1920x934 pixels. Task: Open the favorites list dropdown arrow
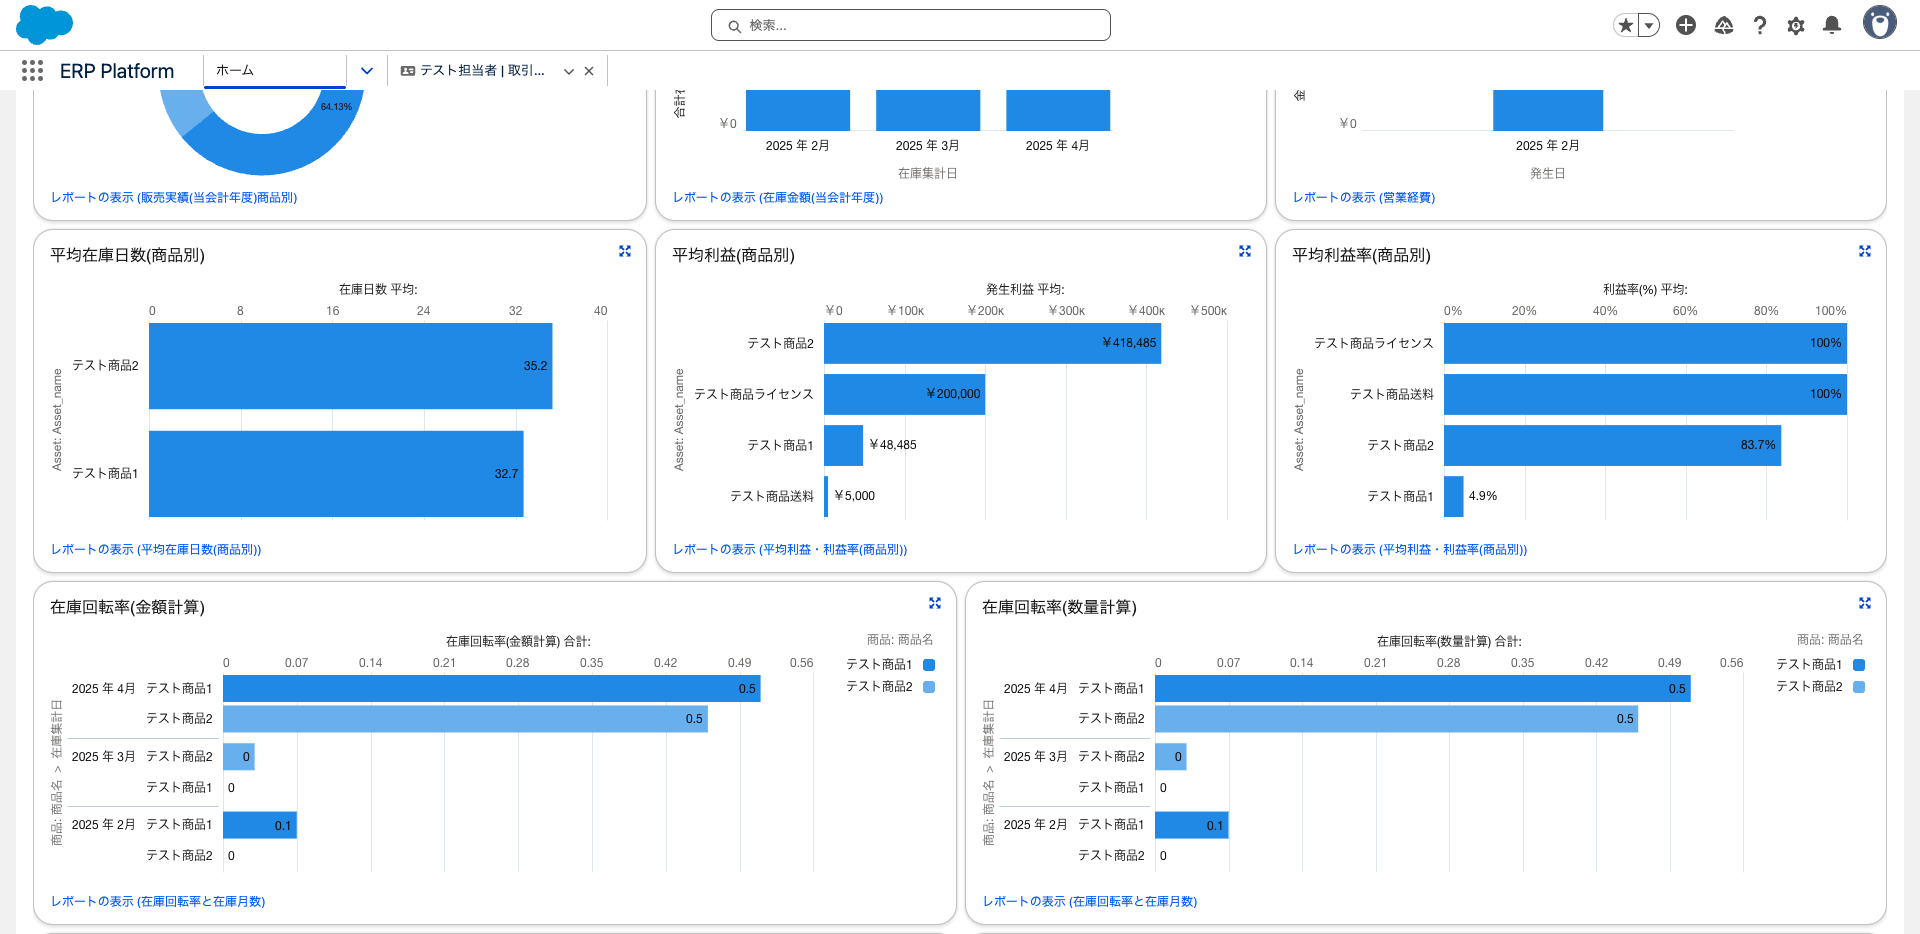click(x=1649, y=25)
